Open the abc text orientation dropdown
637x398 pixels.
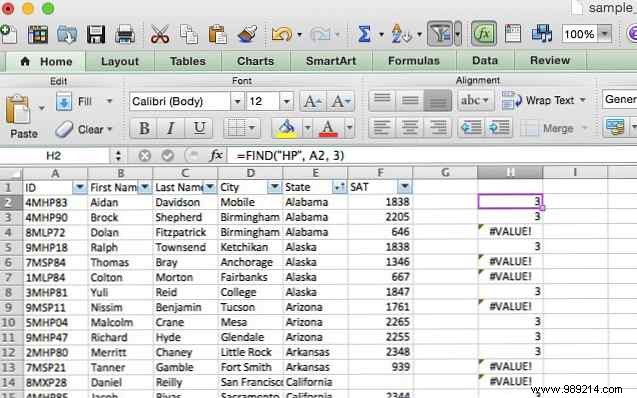475,100
